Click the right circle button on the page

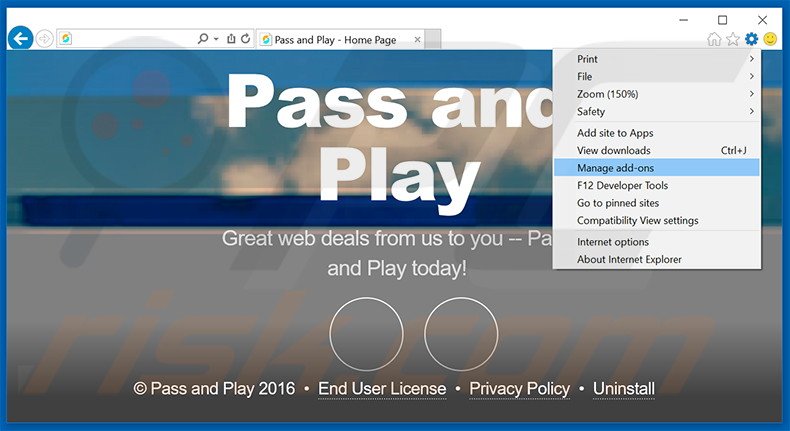tap(460, 334)
